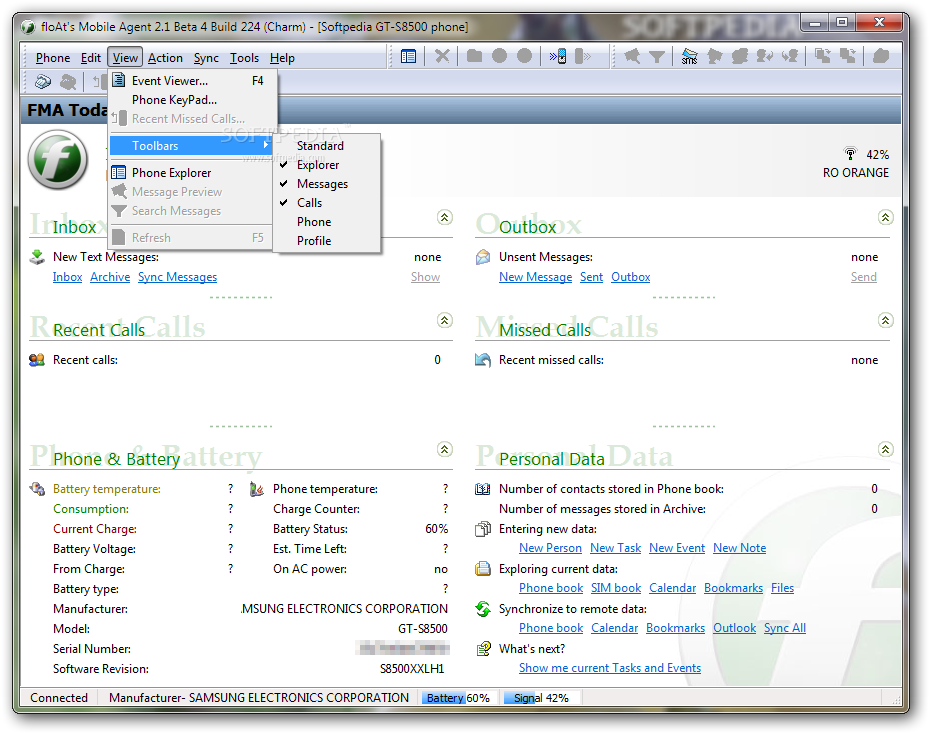Viewport: 930px width, 734px height.
Task: Click the phone book contacts icon
Action: point(483,489)
